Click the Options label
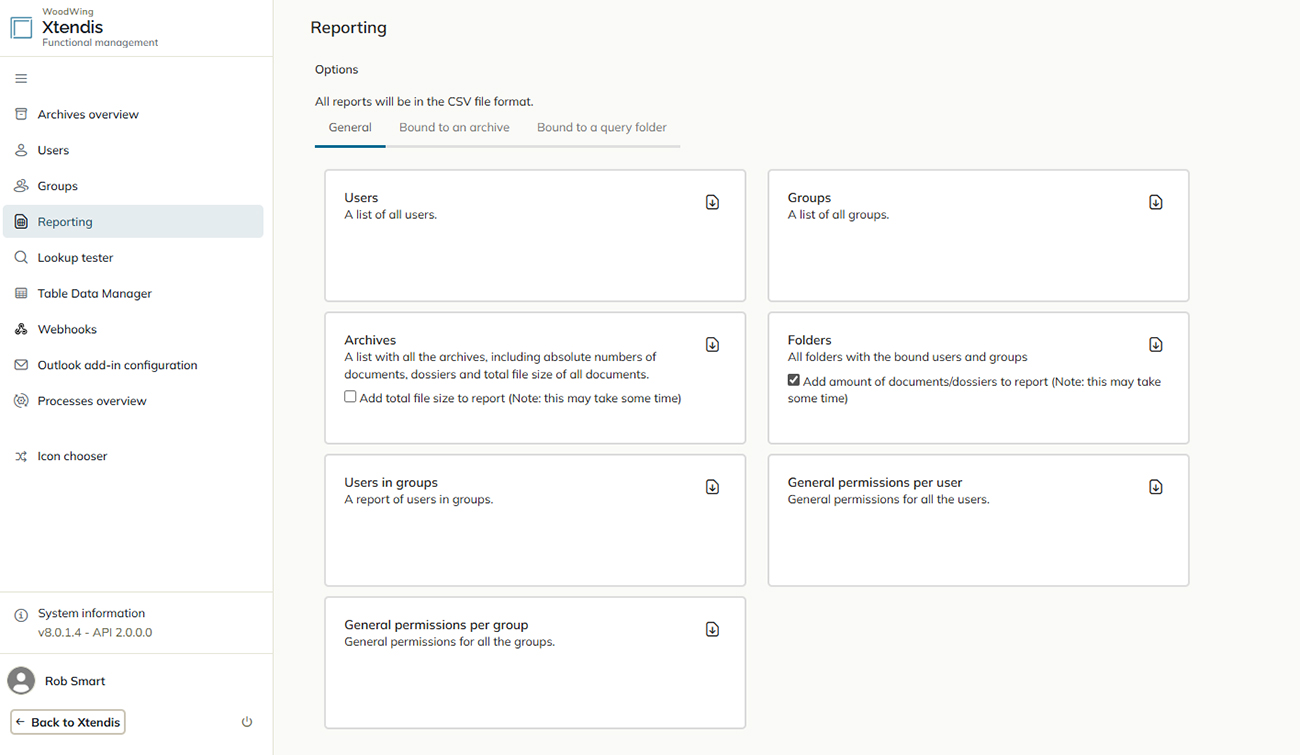 (x=336, y=70)
